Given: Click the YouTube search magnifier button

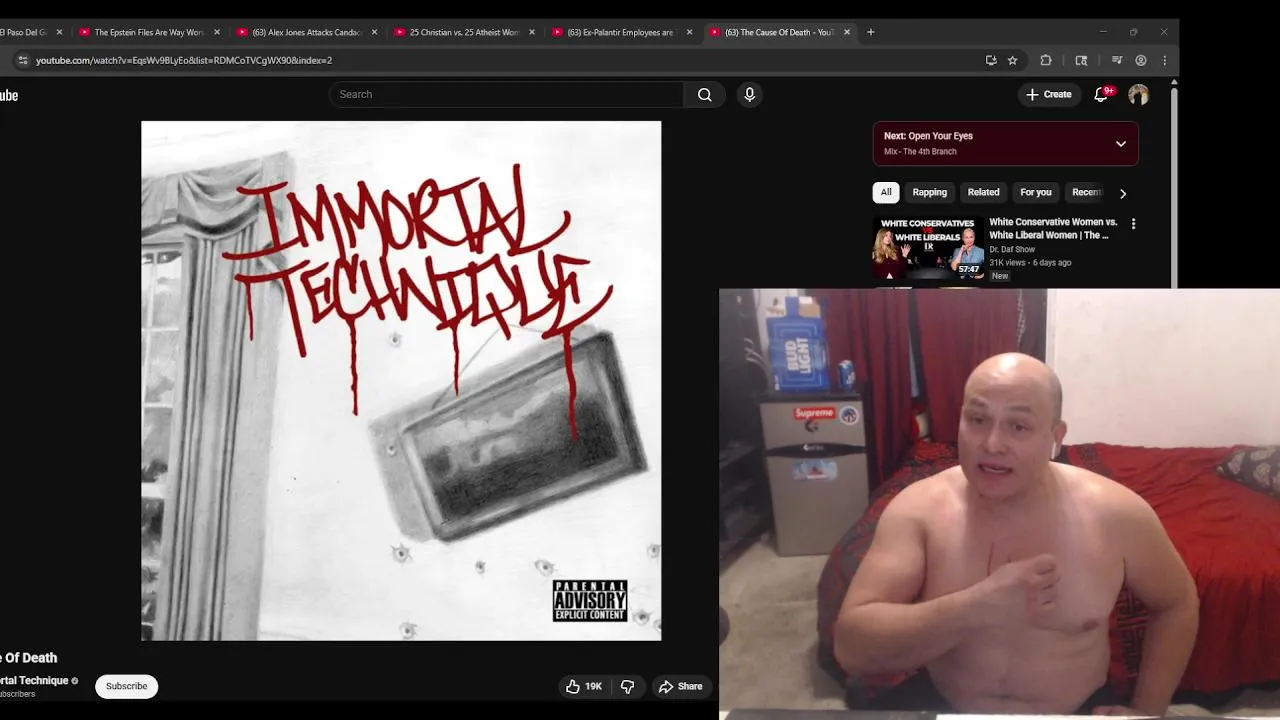Looking at the screenshot, I should [x=705, y=95].
